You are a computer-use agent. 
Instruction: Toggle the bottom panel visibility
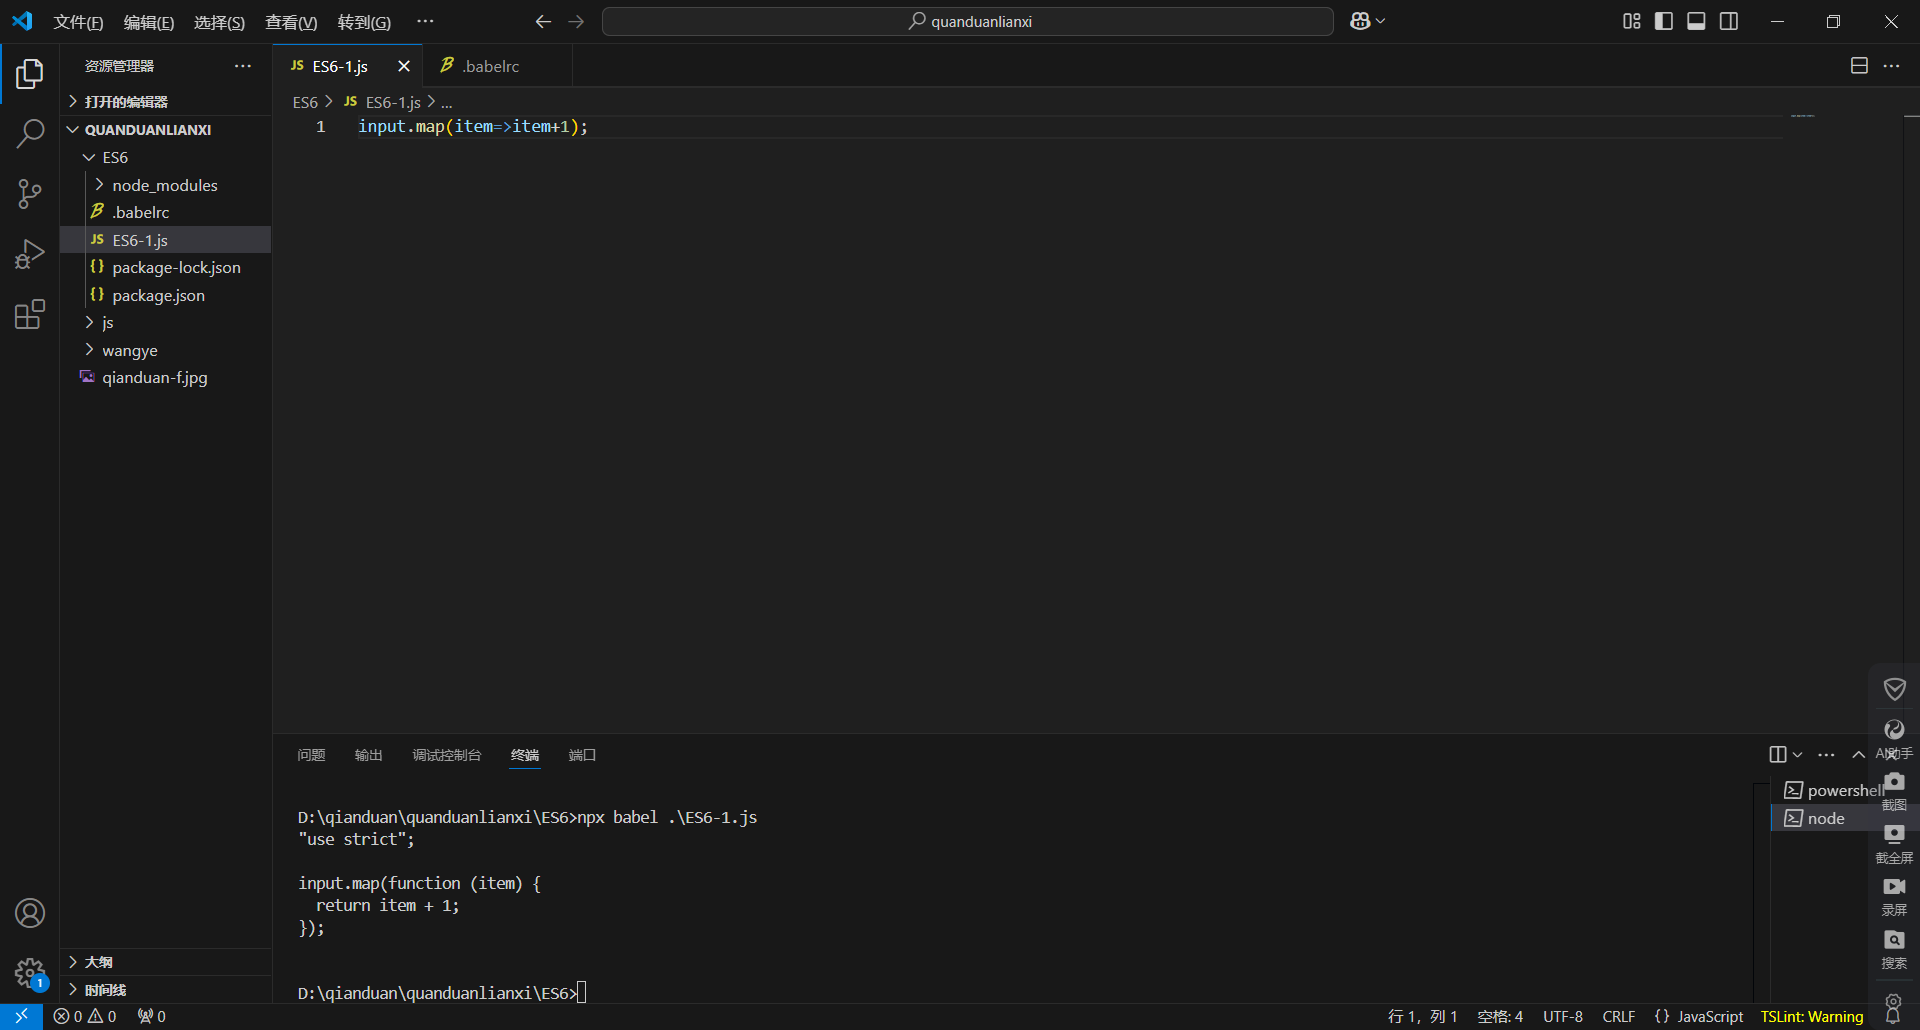click(1696, 21)
